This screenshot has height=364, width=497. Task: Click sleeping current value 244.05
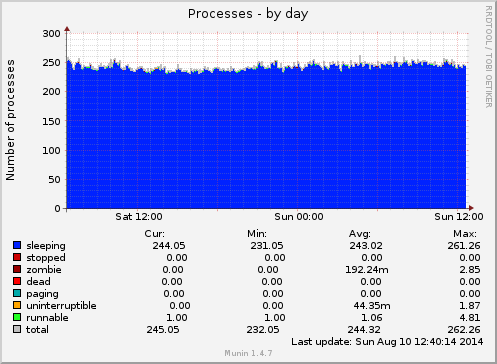click(169, 246)
